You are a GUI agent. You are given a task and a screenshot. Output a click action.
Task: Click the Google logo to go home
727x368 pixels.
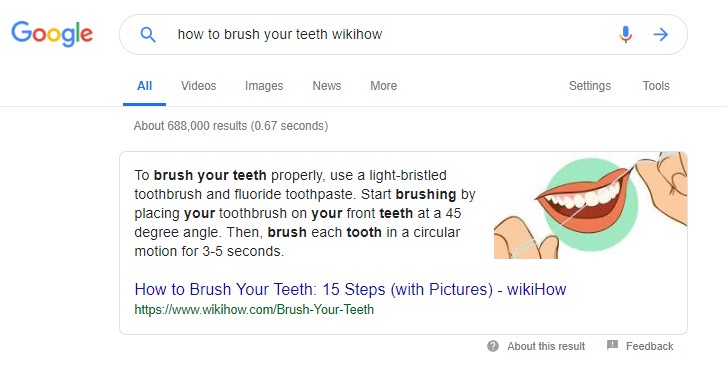click(52, 33)
